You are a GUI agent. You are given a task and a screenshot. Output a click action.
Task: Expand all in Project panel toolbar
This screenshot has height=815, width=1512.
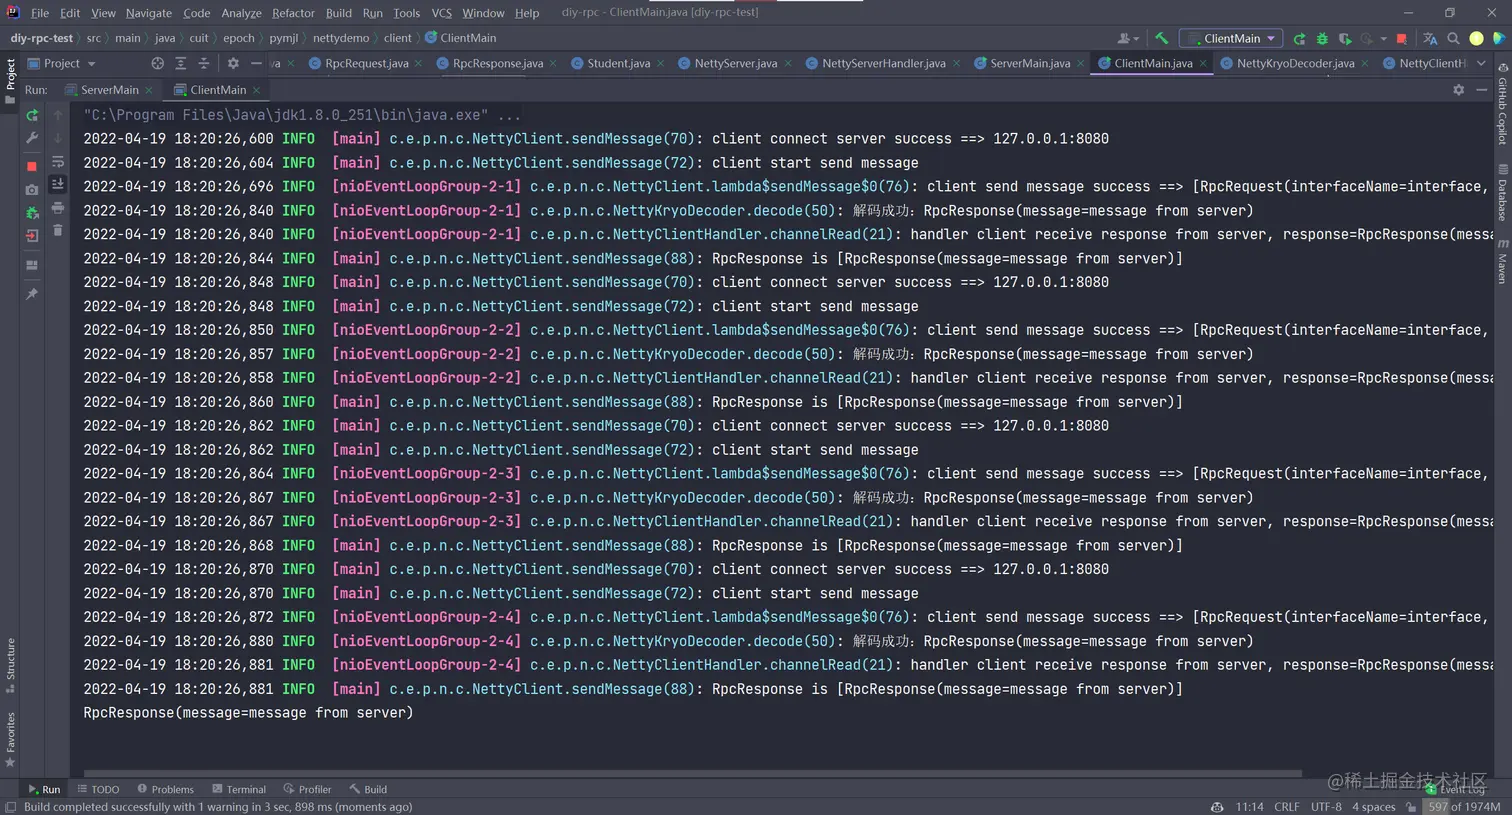(x=181, y=63)
